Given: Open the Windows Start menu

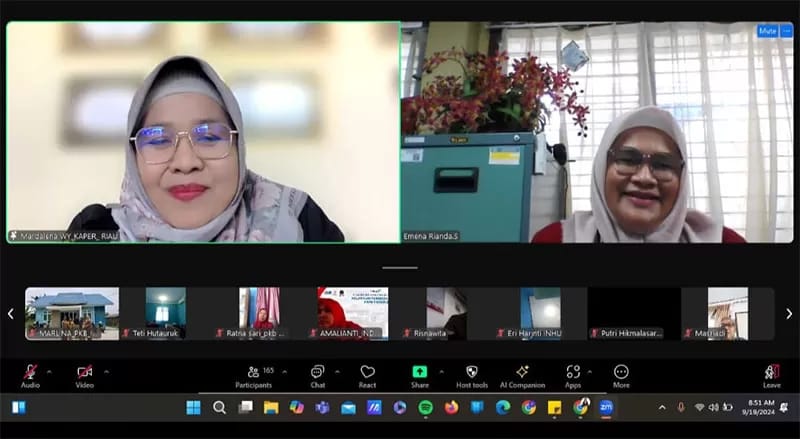Looking at the screenshot, I should tap(193, 407).
